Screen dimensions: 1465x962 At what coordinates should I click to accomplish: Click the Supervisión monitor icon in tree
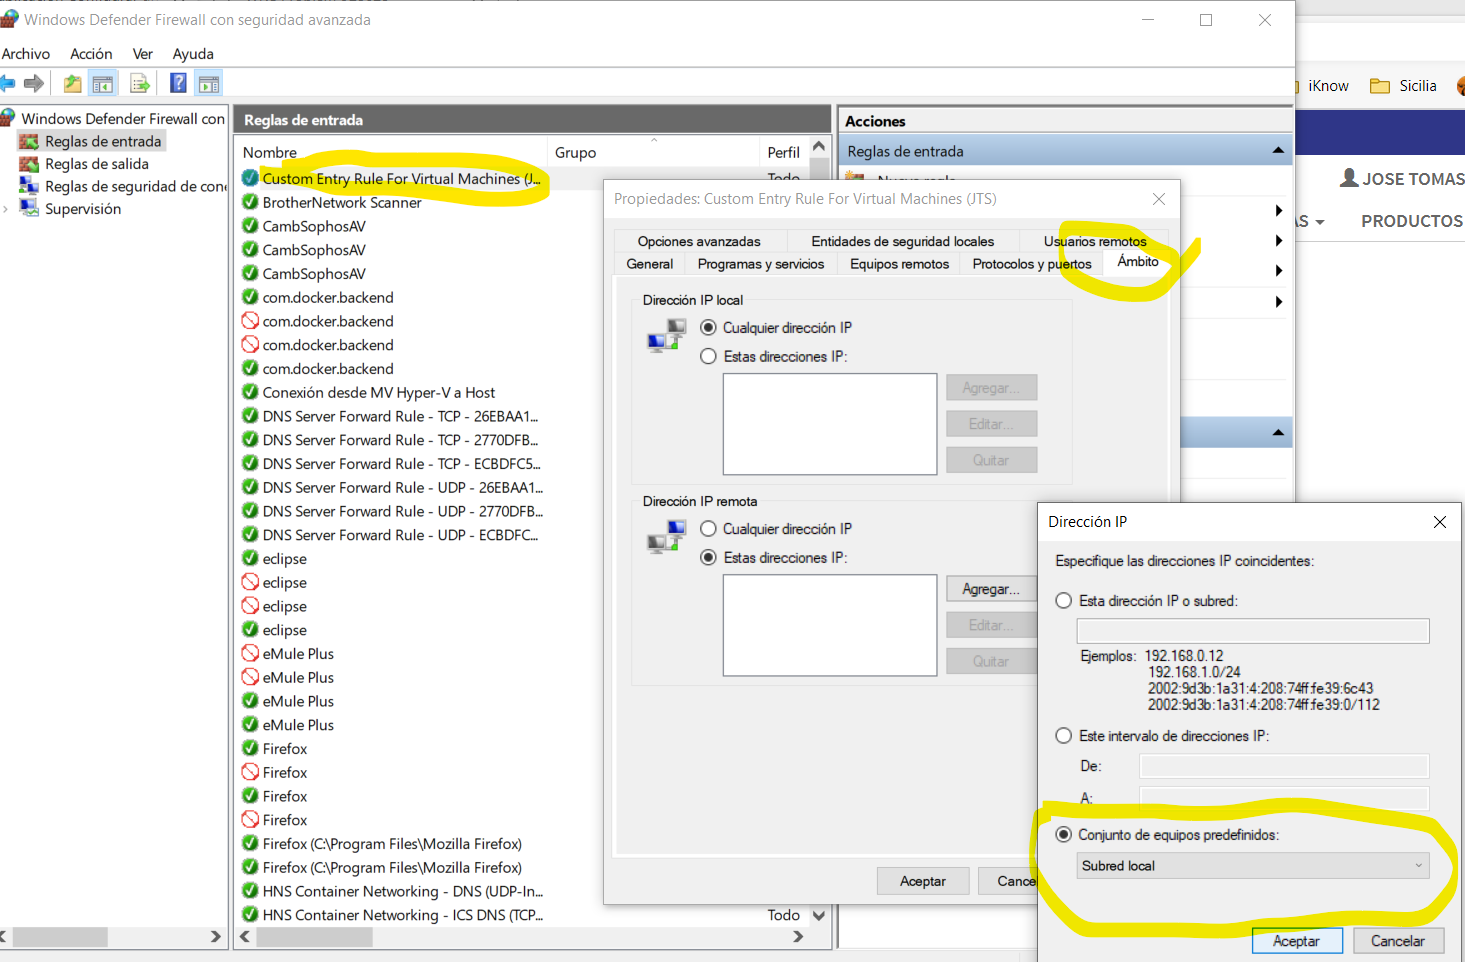[x=29, y=209]
